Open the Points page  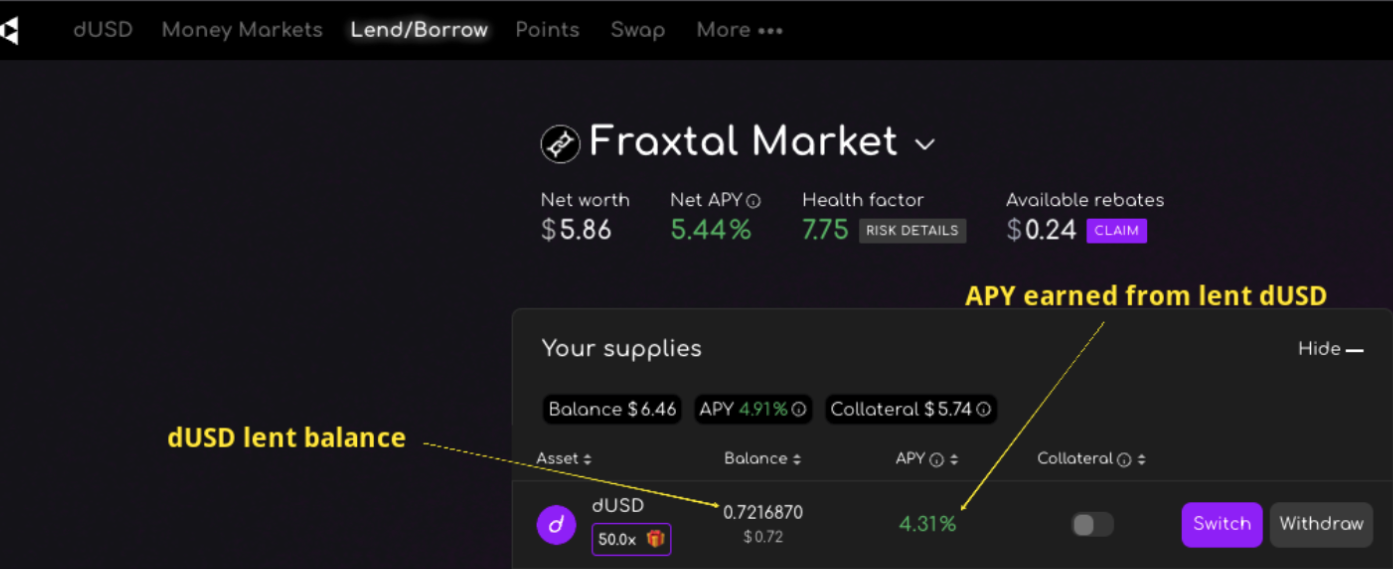pos(547,30)
